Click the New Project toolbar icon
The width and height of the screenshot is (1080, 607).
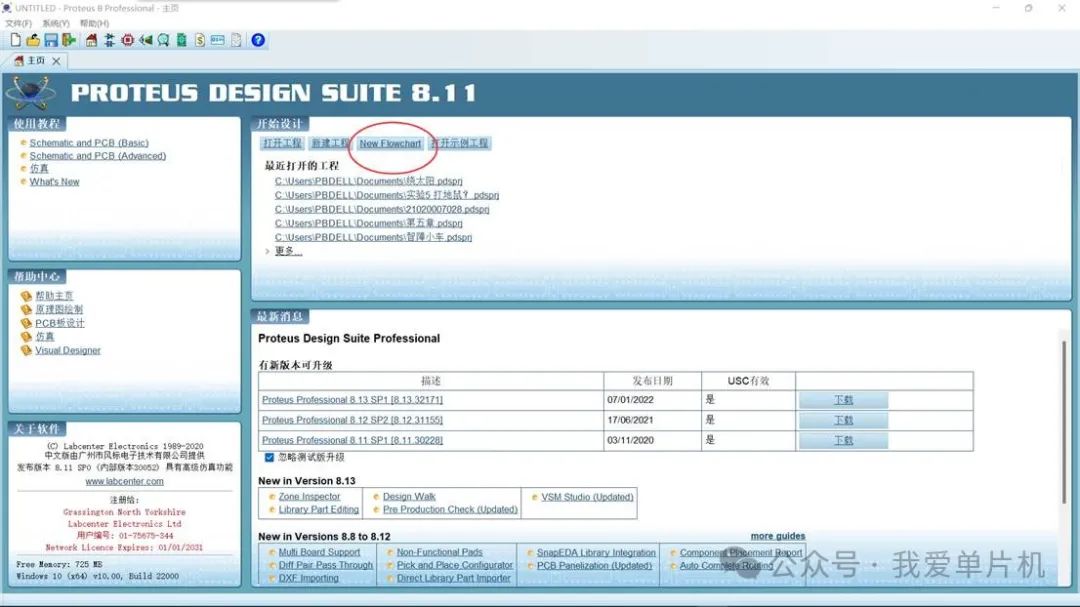tap(15, 40)
